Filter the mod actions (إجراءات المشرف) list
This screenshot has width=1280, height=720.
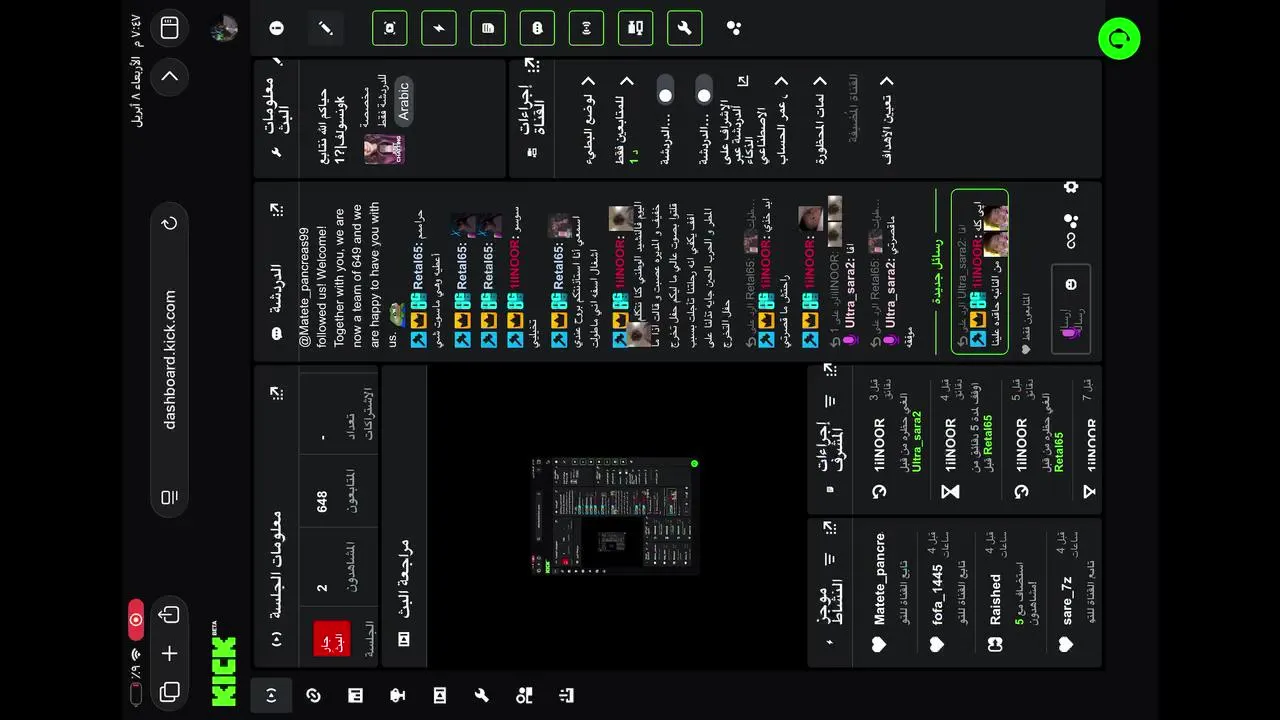click(x=830, y=400)
